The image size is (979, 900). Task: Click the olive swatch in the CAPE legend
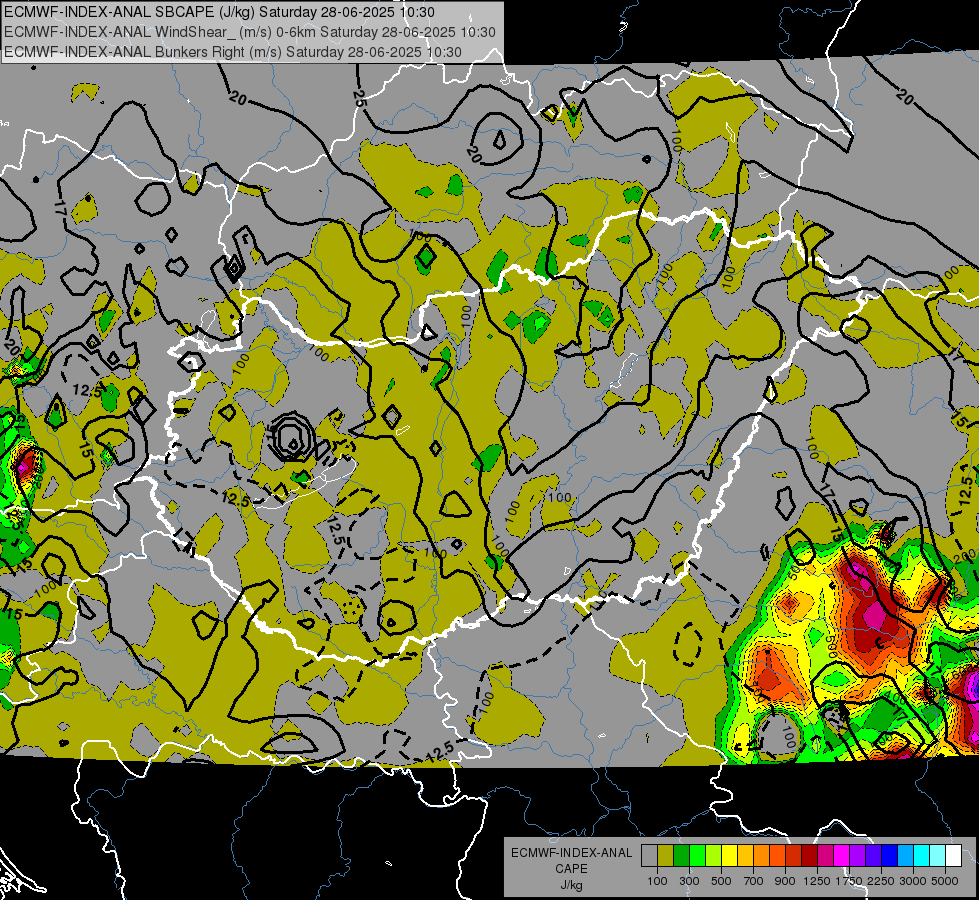coord(666,855)
